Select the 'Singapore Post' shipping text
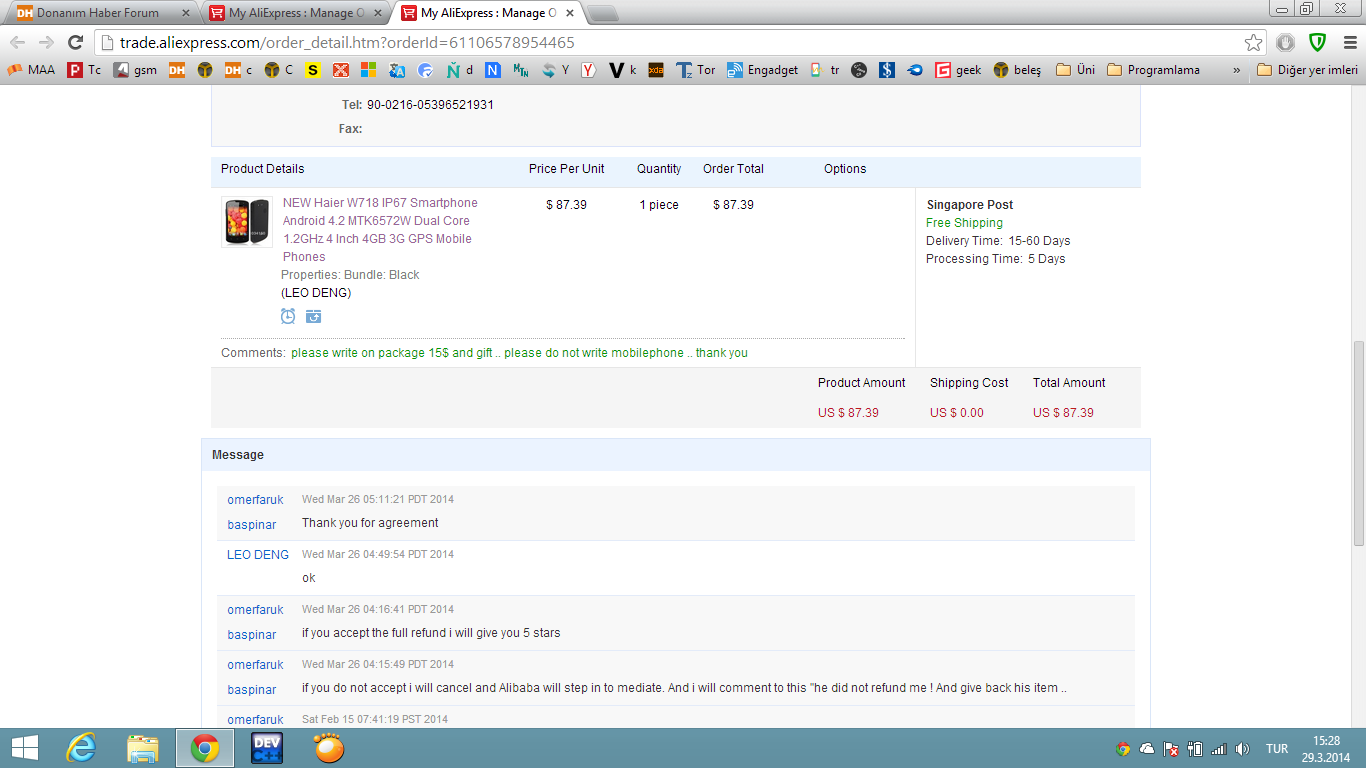This screenshot has width=1366, height=768. [970, 205]
